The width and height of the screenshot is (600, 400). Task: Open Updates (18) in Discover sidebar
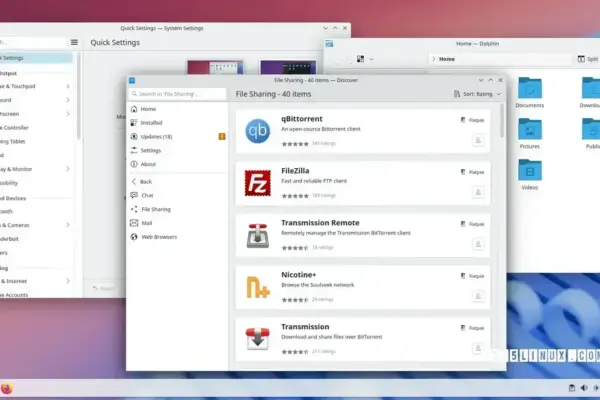pos(177,137)
